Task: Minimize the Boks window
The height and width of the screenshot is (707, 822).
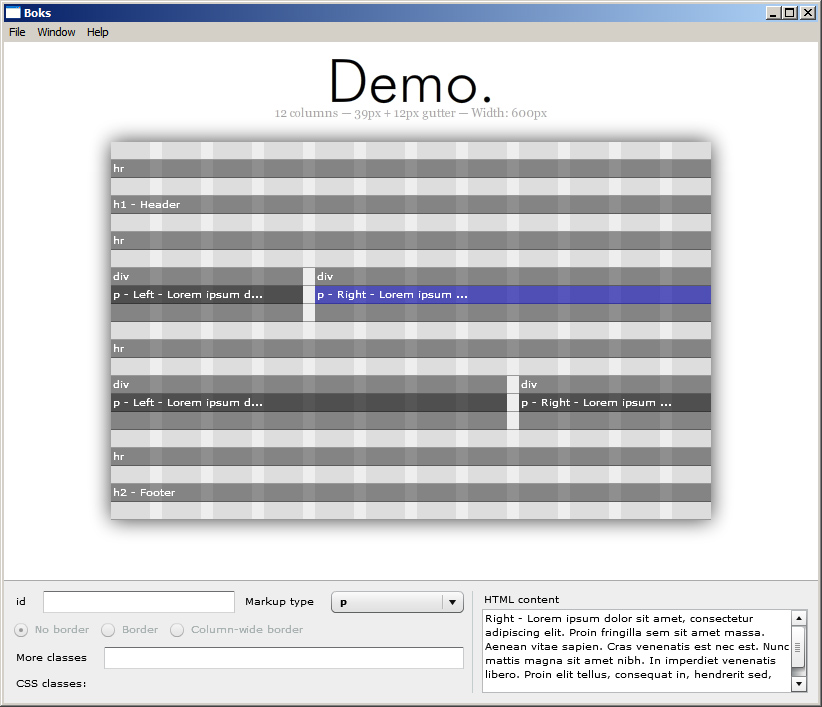Action: pos(774,13)
